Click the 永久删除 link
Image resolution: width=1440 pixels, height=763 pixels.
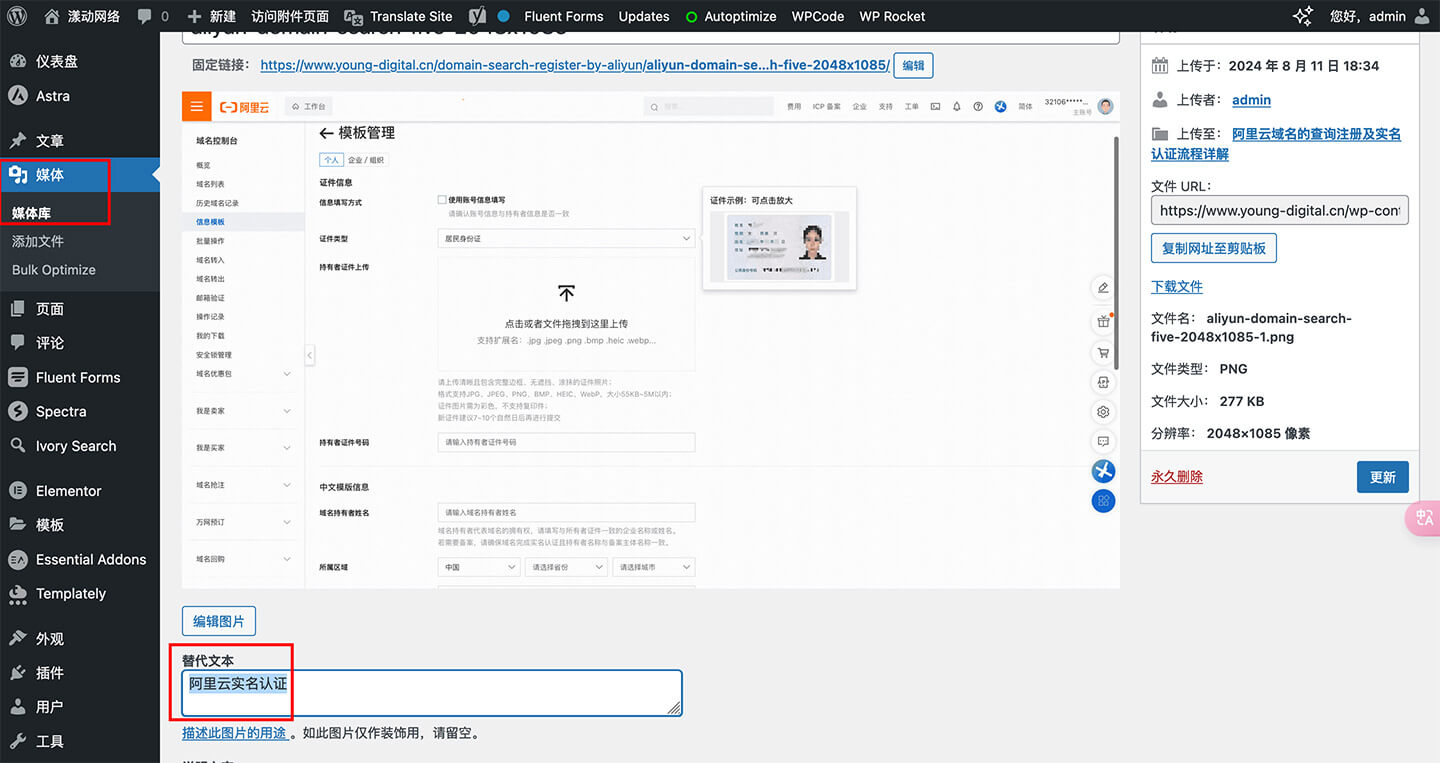1177,477
